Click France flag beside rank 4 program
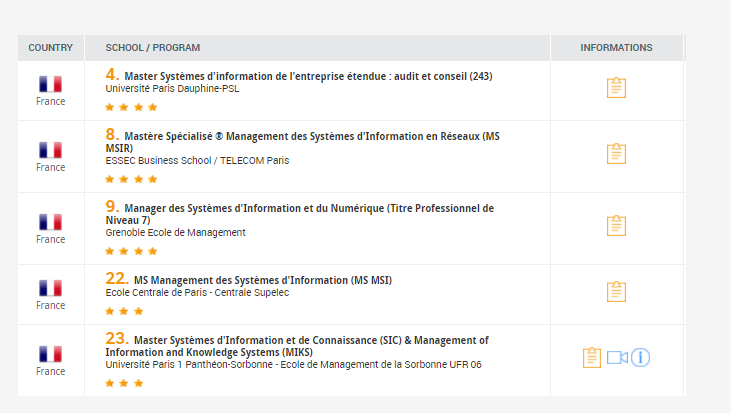The height and width of the screenshot is (413, 731). pyautogui.click(x=50, y=84)
